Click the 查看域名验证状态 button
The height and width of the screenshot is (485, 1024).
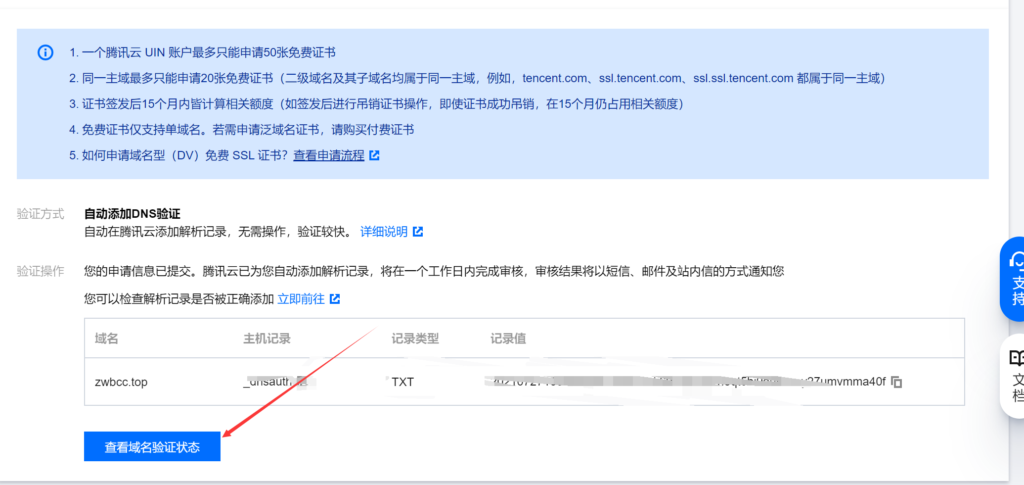(152, 447)
